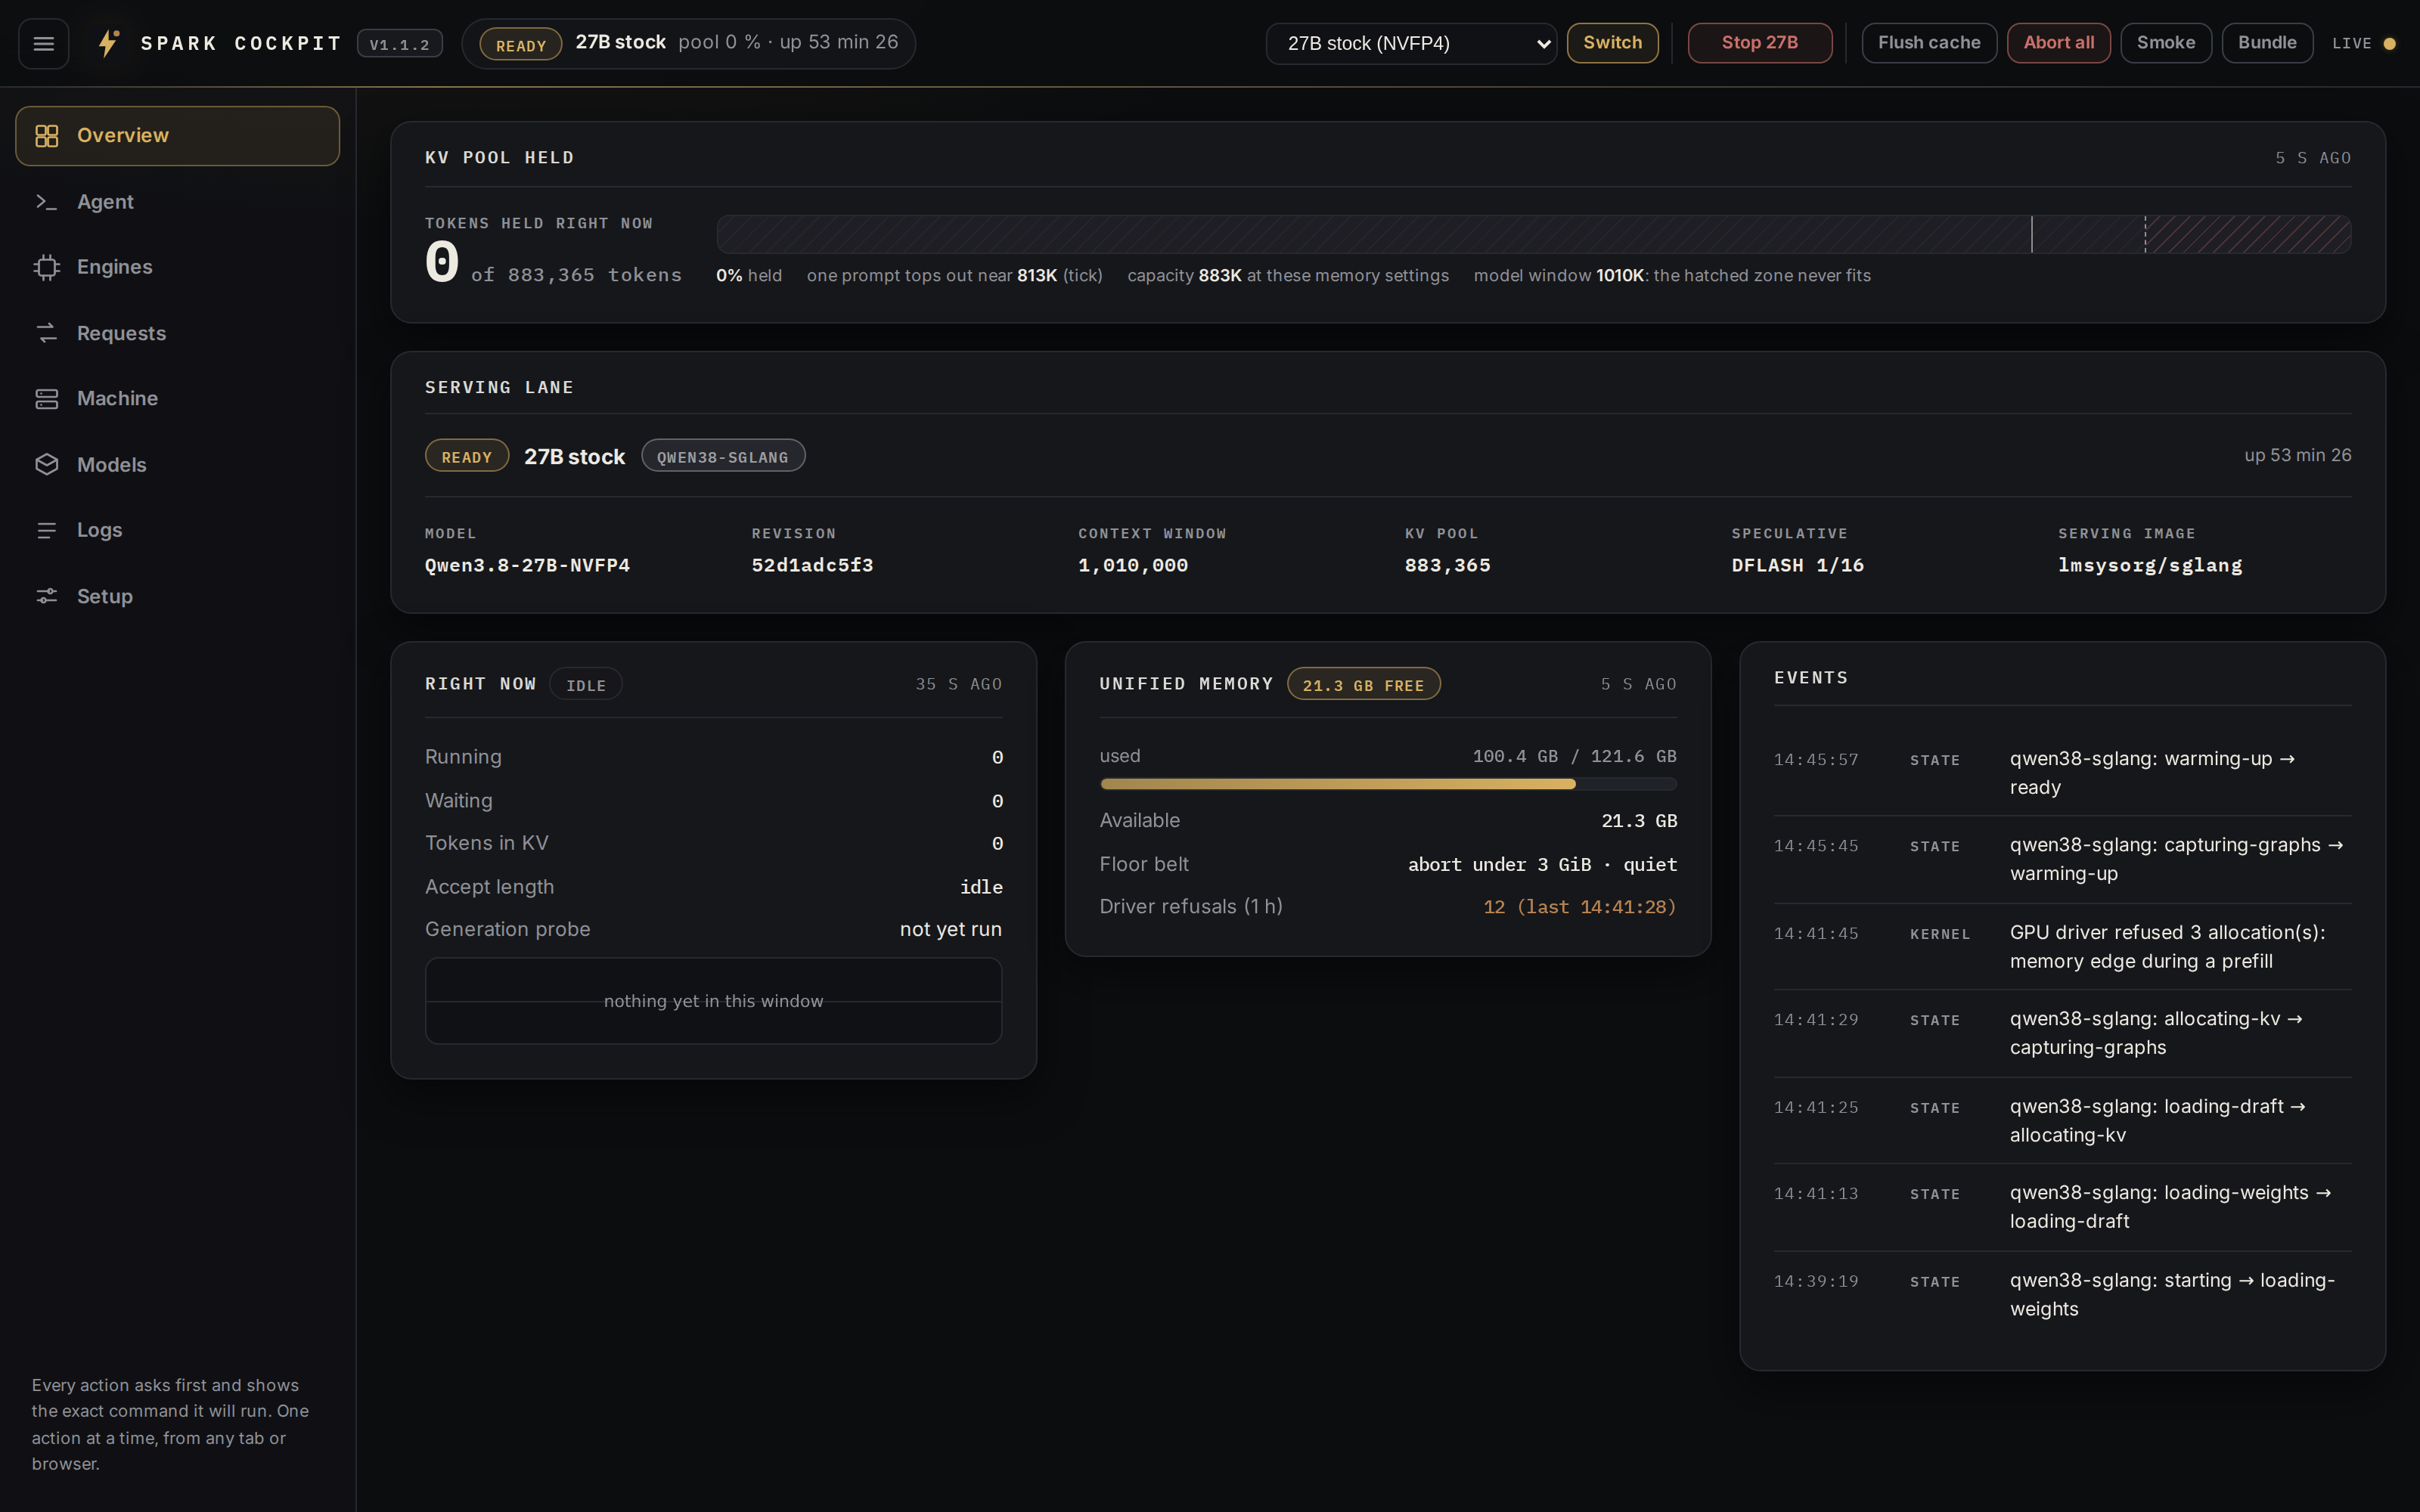2420x1512 pixels.
Task: Click Flush cache
Action: pyautogui.click(x=1929, y=43)
